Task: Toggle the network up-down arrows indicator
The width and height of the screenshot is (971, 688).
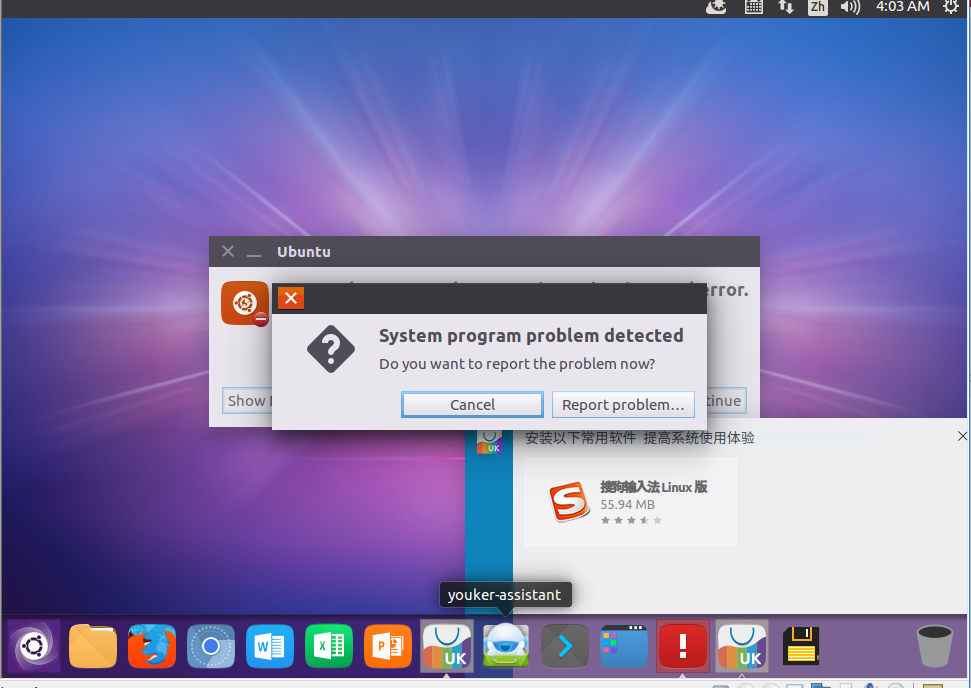Action: point(785,8)
